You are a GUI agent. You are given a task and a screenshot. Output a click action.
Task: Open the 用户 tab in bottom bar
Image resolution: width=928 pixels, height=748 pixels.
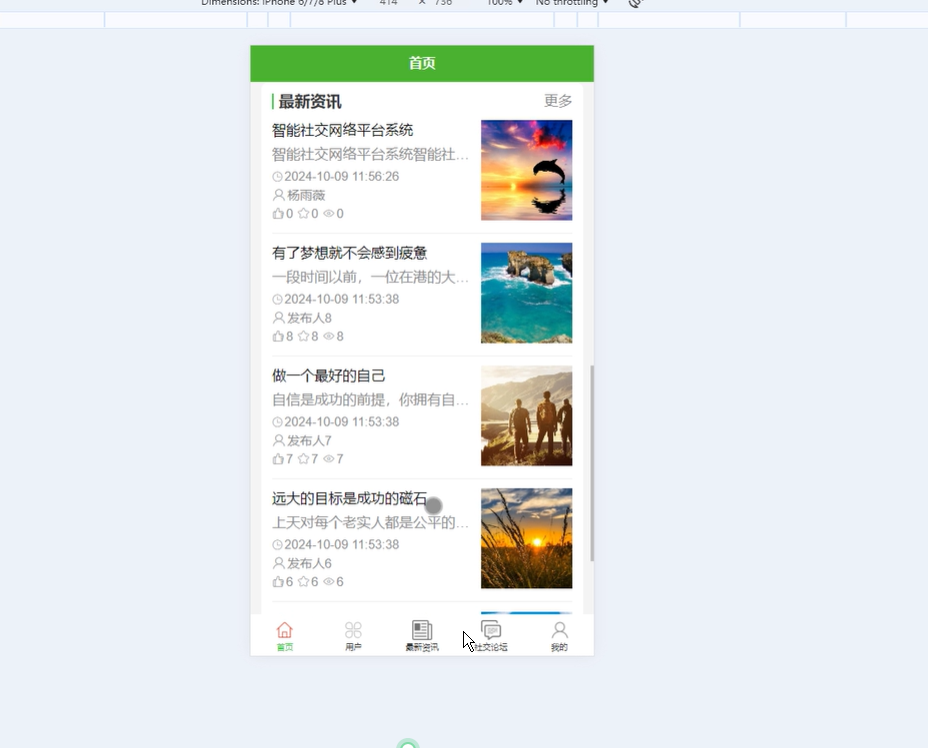point(353,636)
